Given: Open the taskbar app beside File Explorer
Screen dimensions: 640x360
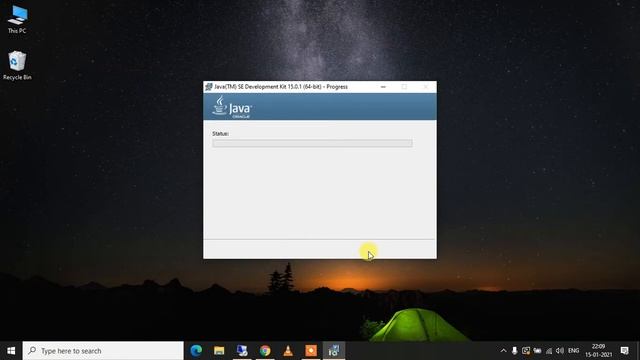Looking at the screenshot, I should pos(242,351).
